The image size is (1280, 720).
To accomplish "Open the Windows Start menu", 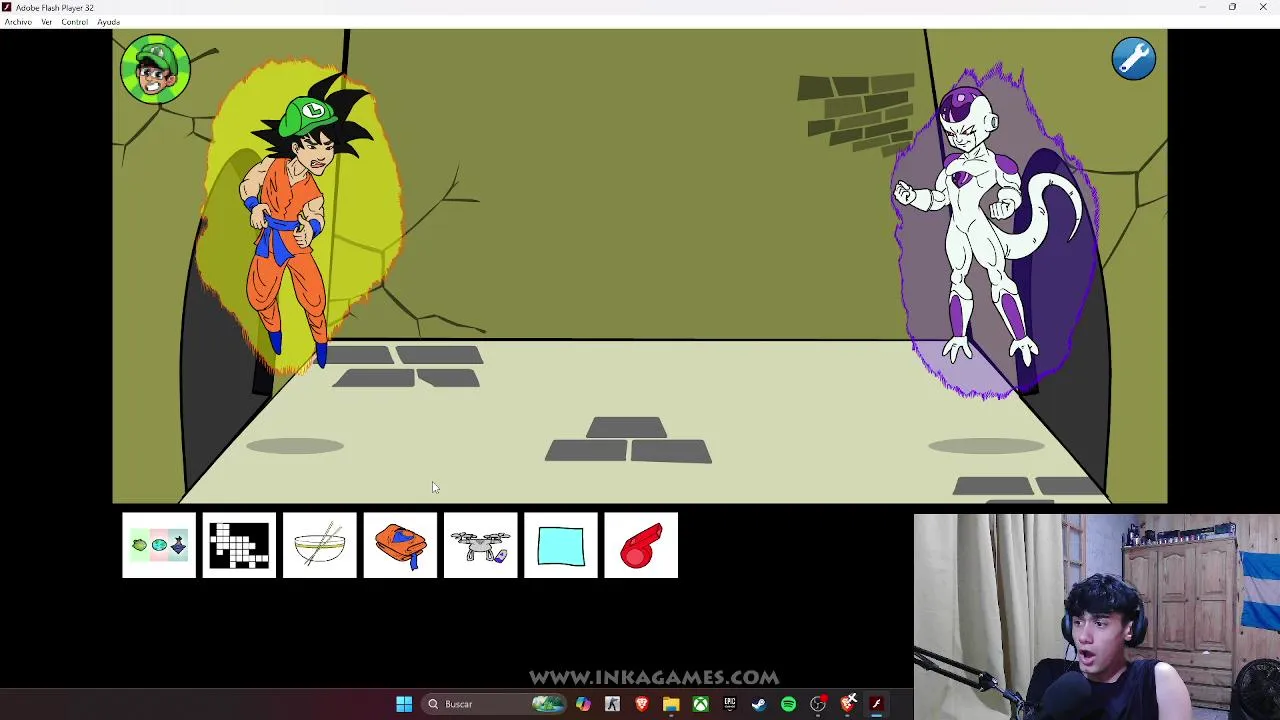I will click(404, 704).
